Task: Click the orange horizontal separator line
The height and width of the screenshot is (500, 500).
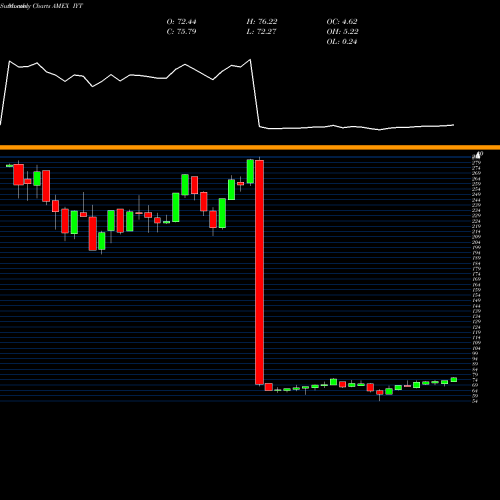Action: tap(250, 147)
